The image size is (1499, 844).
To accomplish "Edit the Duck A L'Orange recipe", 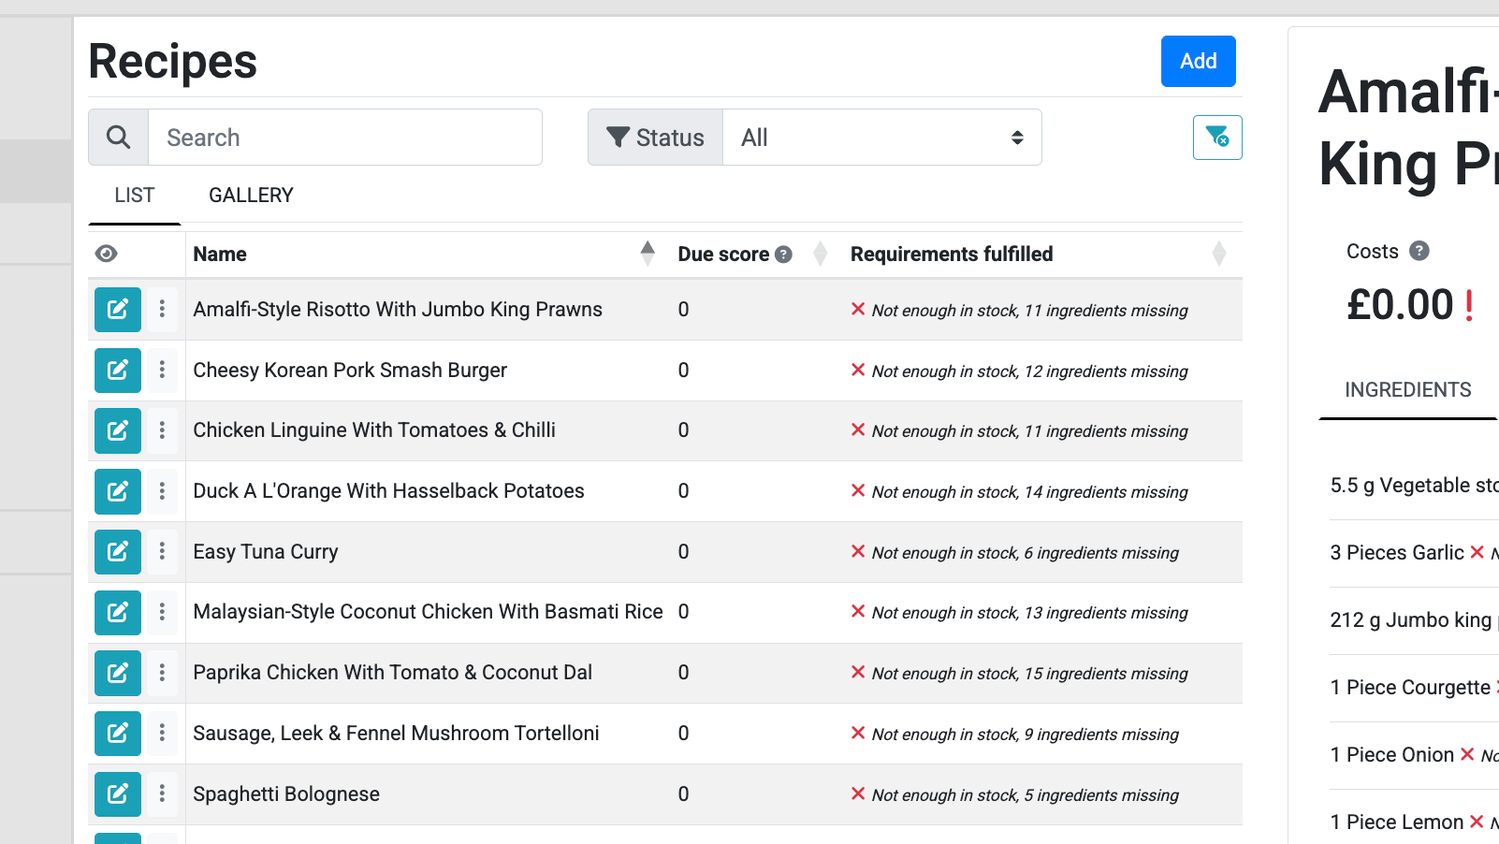I will 117,491.
